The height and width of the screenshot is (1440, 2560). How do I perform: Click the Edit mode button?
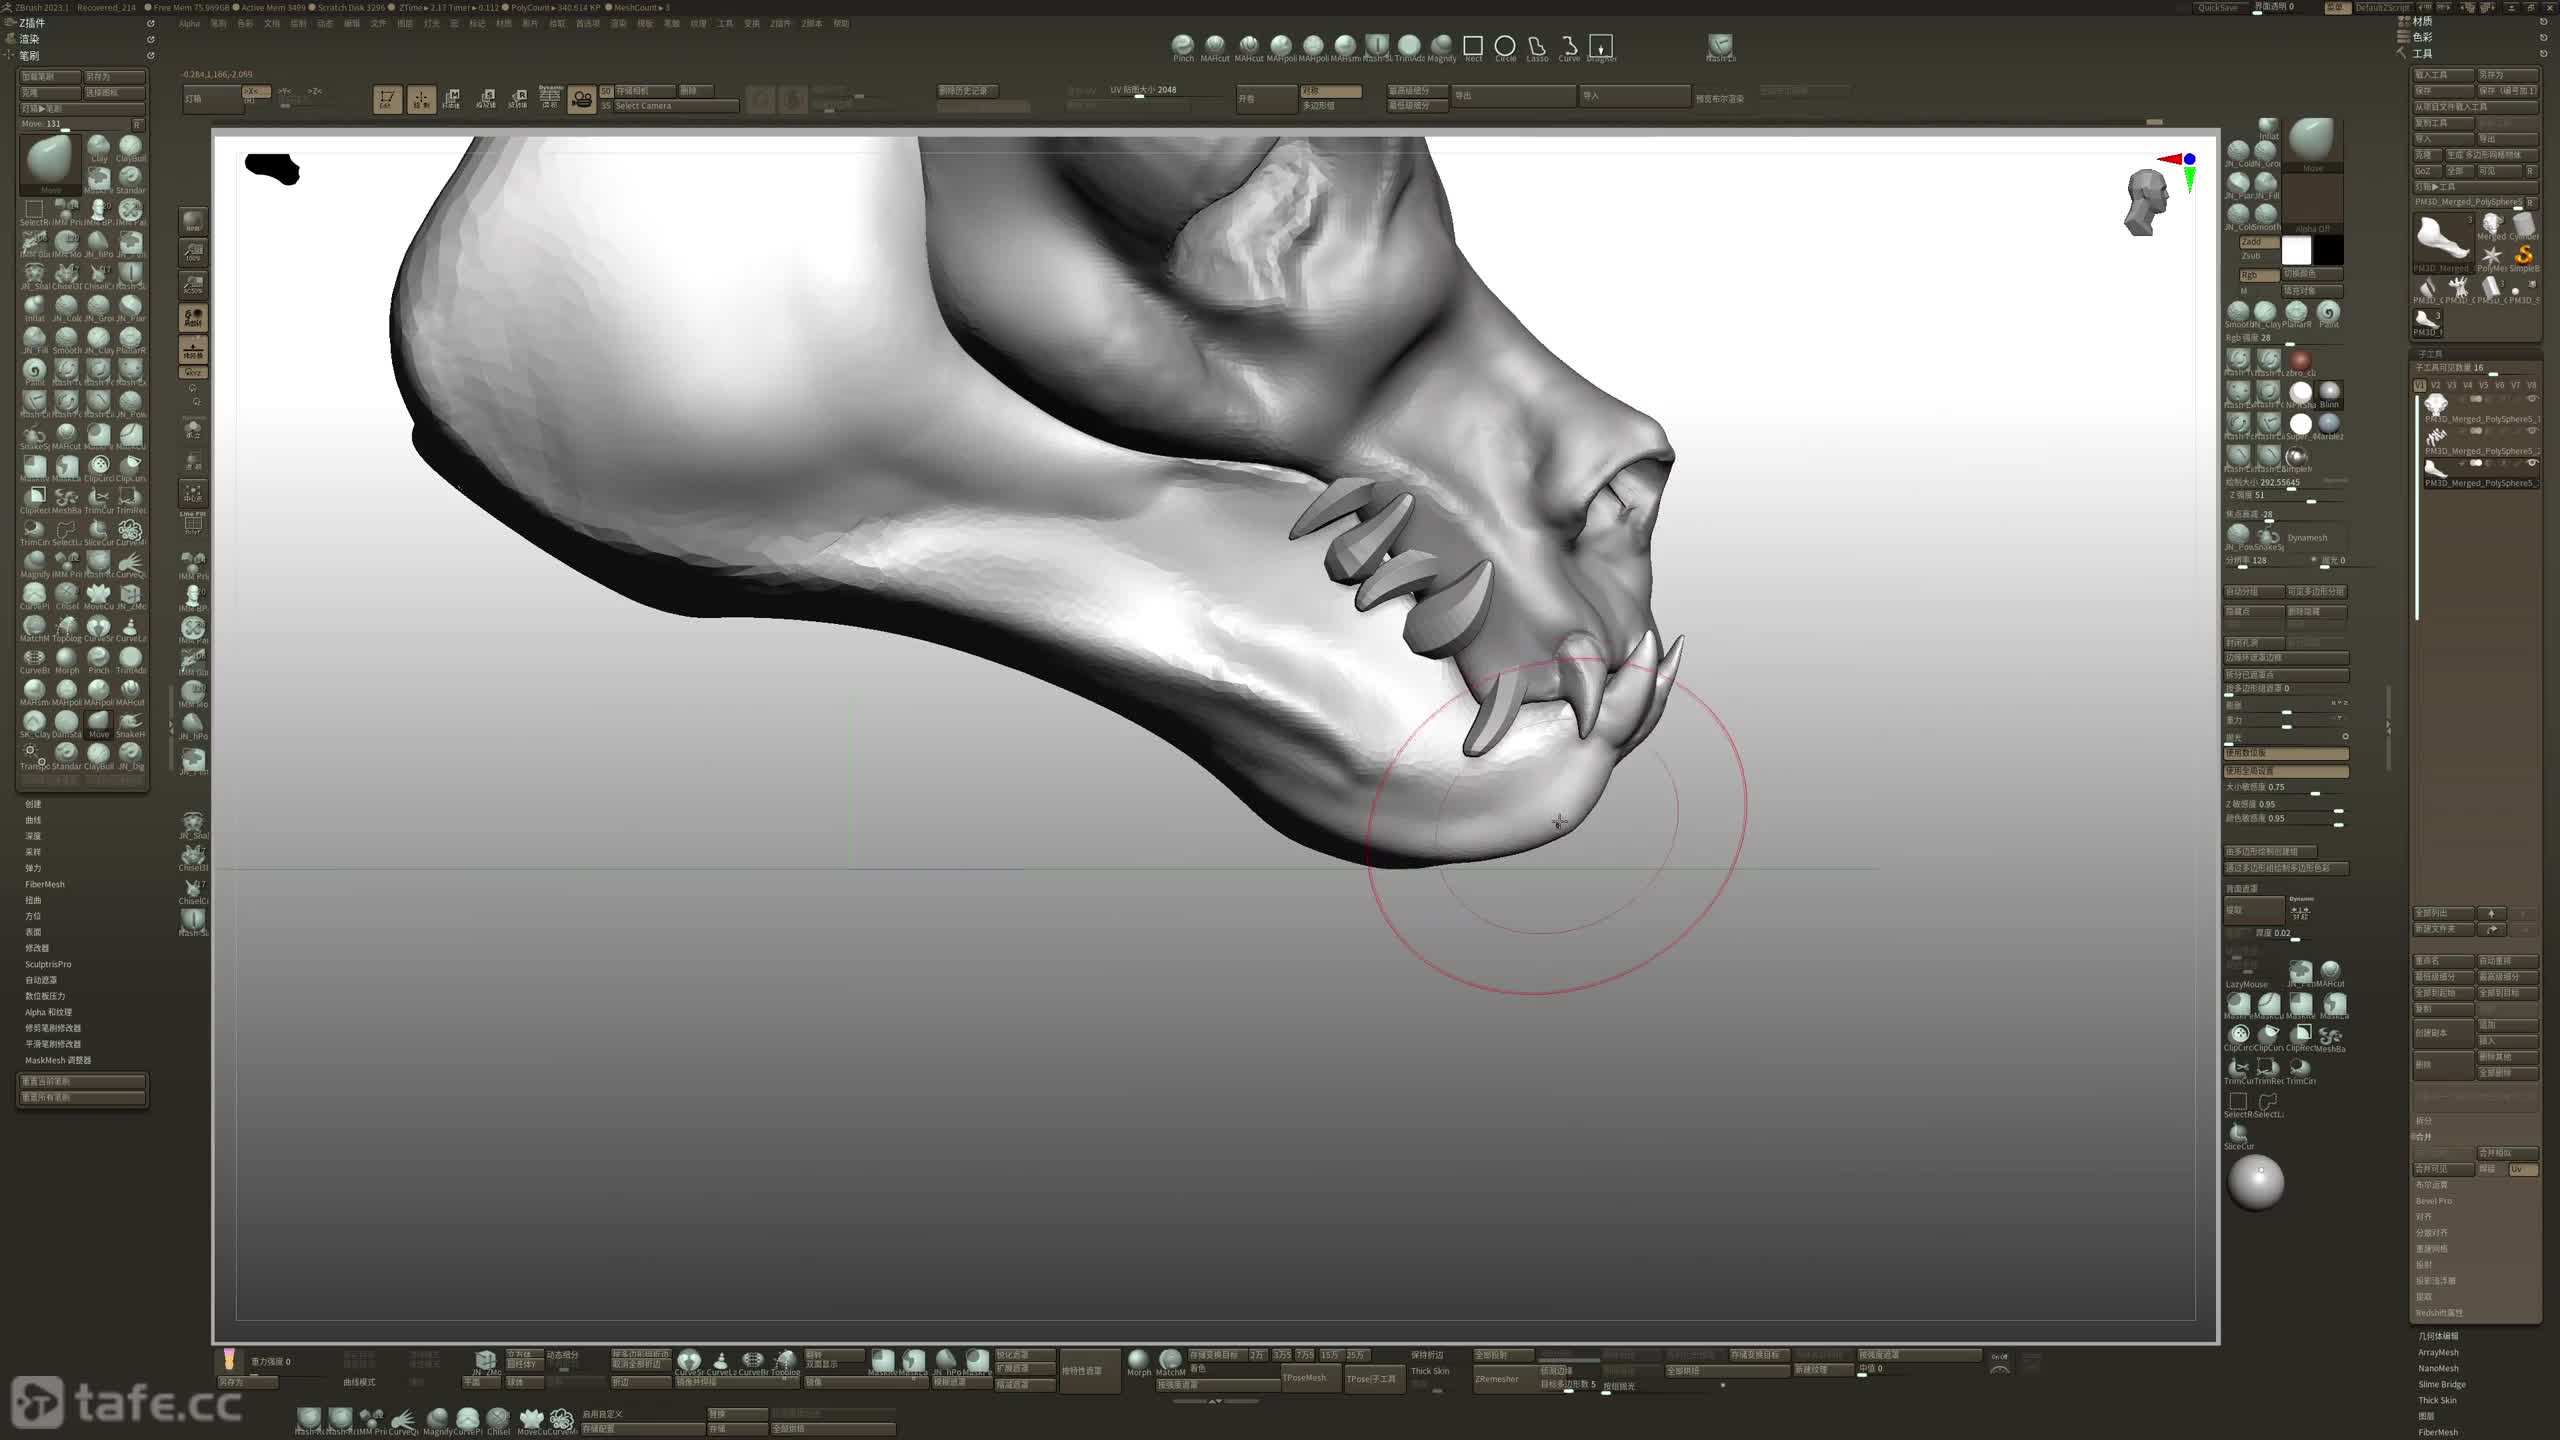387,99
